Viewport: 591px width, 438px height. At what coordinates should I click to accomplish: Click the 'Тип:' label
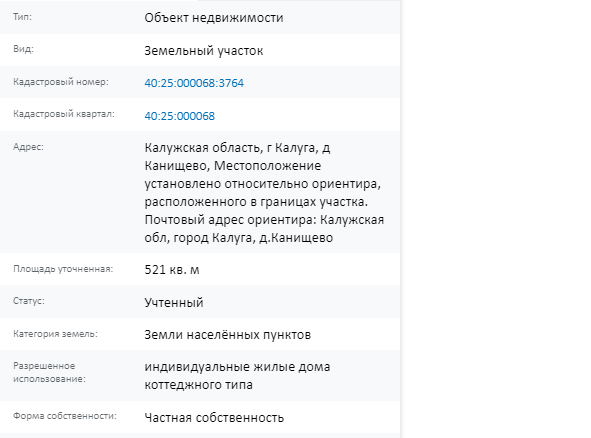pyautogui.click(x=23, y=17)
